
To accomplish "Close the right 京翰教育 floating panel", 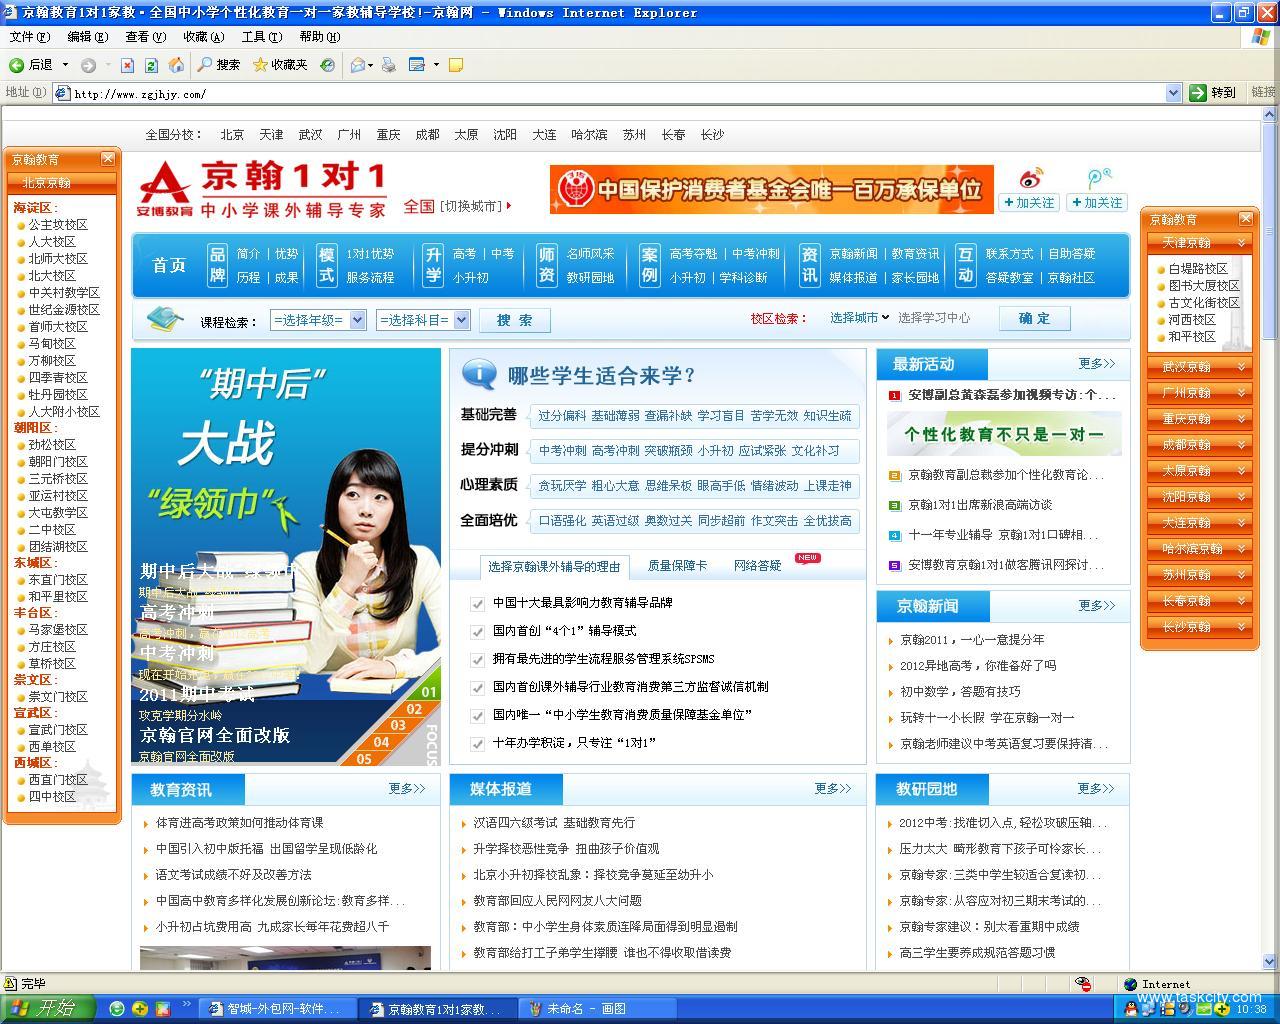I will click(1245, 219).
